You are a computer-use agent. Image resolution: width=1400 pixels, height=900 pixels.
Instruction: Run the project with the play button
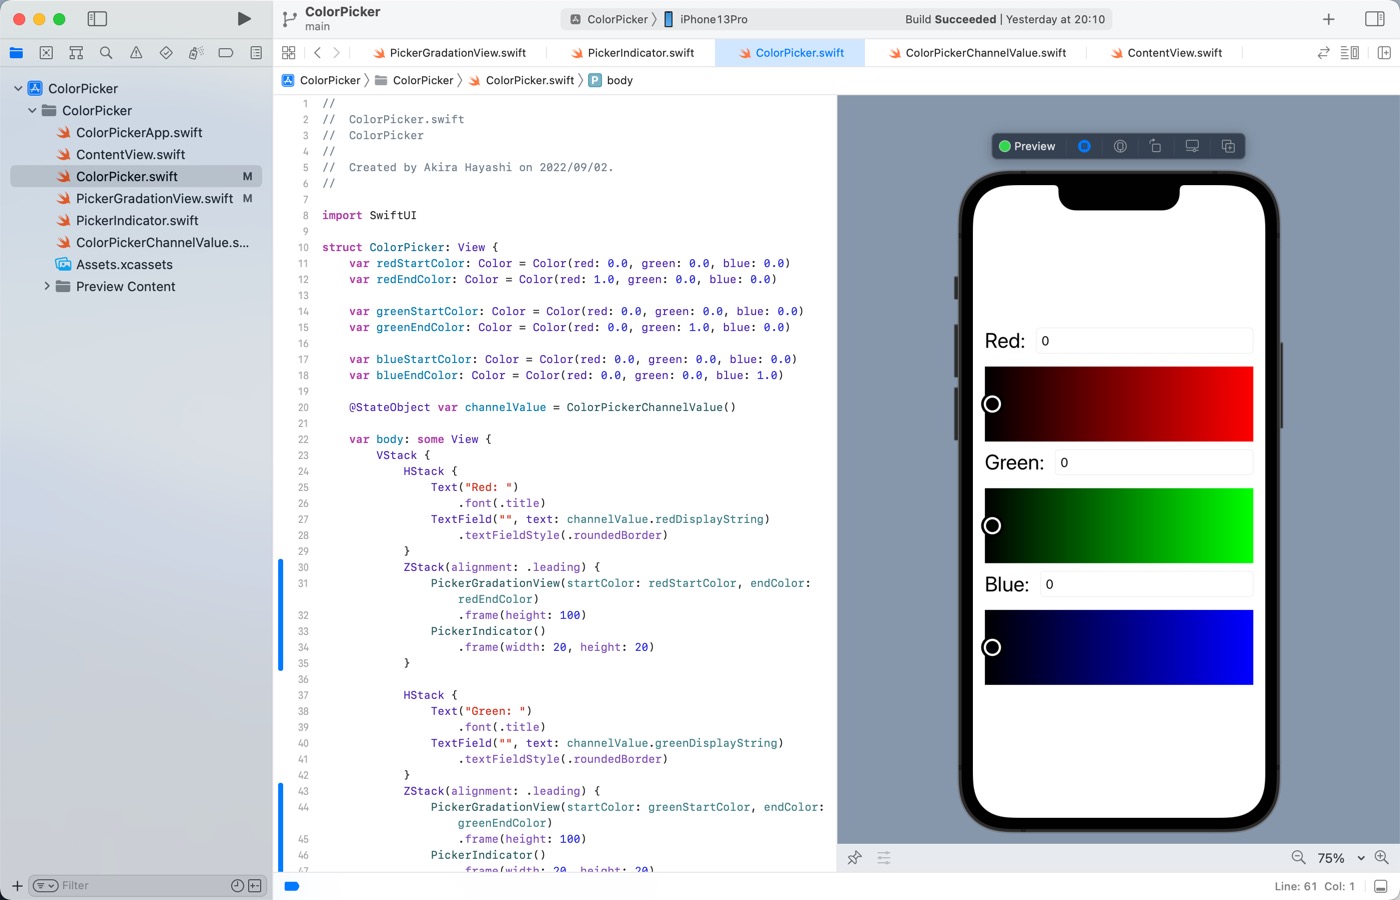[244, 19]
